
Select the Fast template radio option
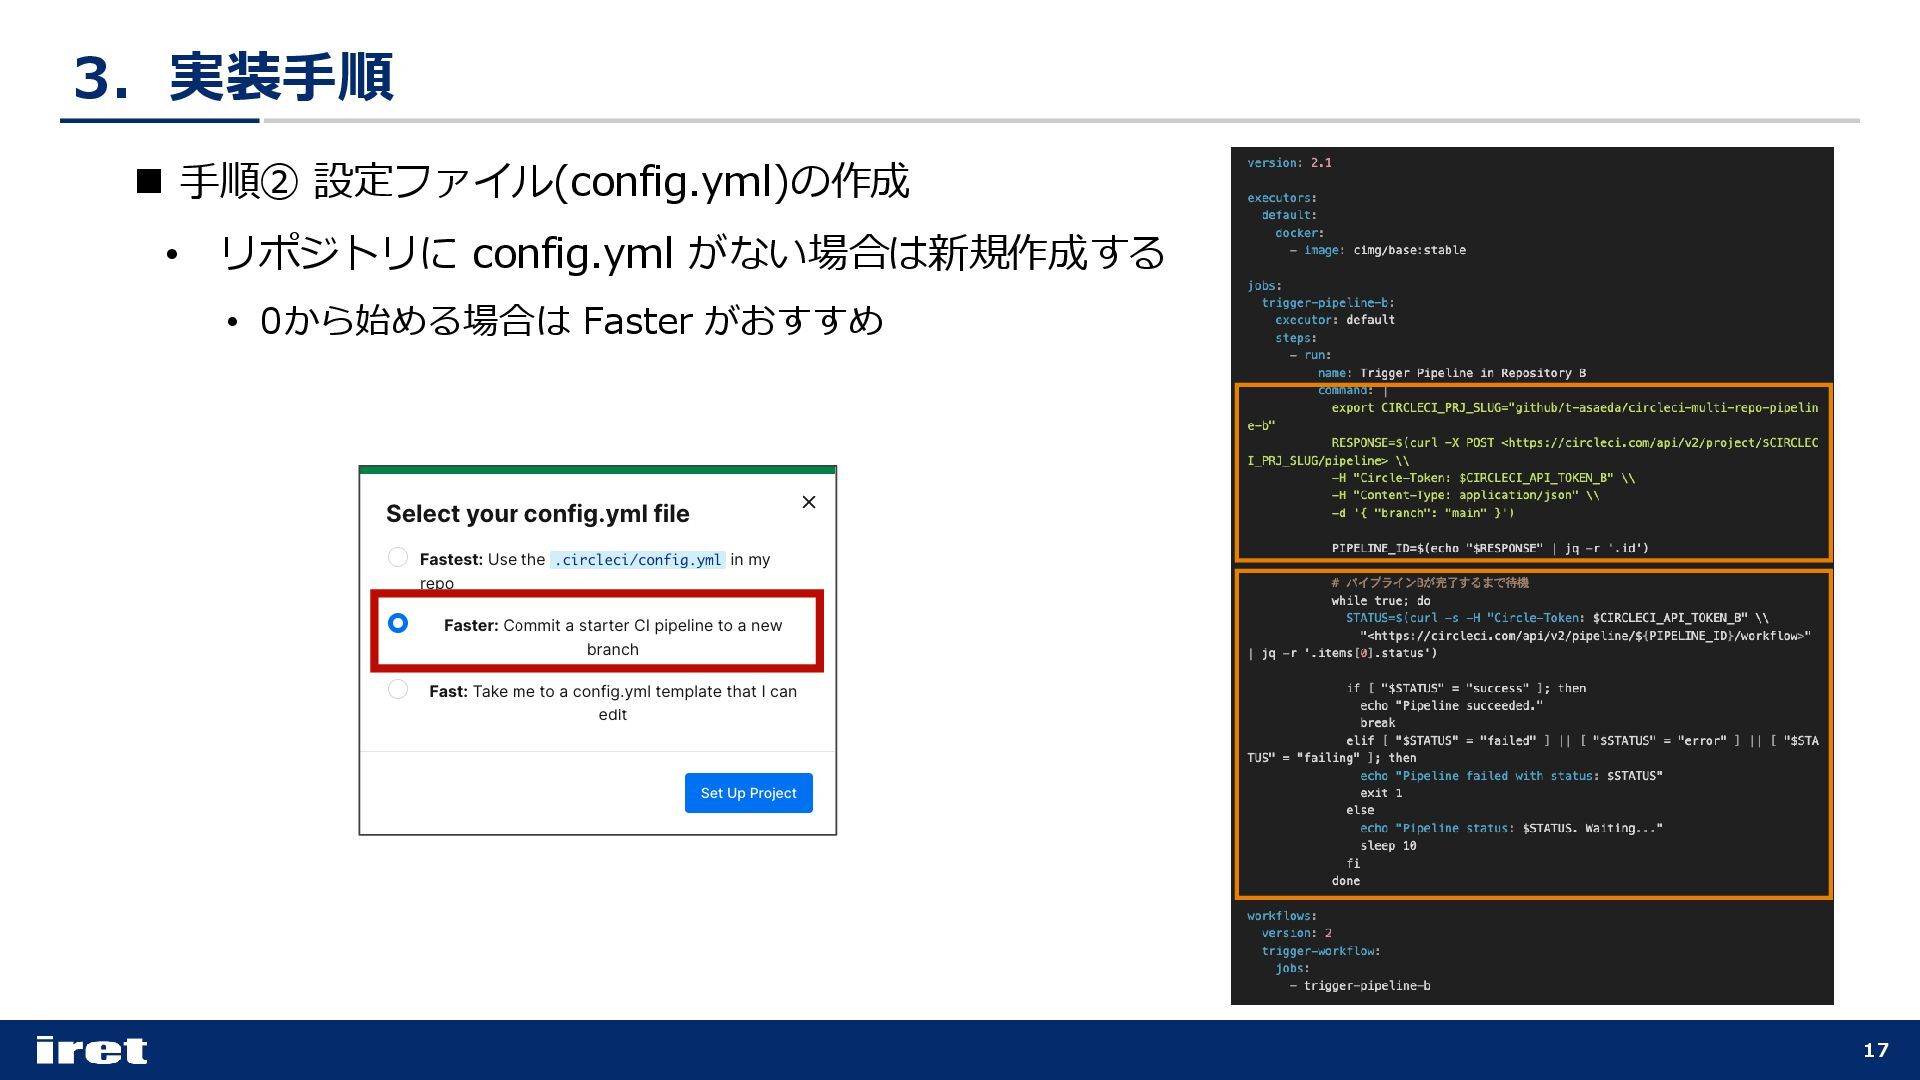(x=398, y=689)
